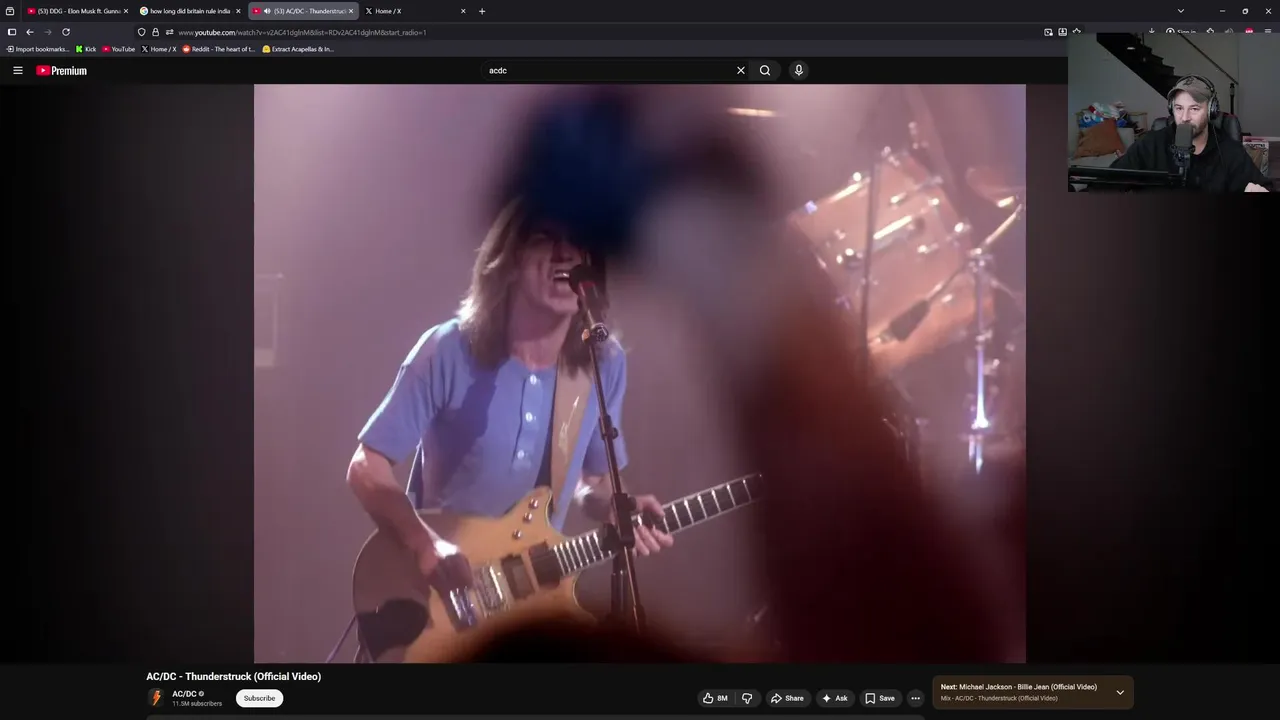Screen dimensions: 1280x720
Task: Open the tab manager icon in the tab strip
Action: pos(10,11)
